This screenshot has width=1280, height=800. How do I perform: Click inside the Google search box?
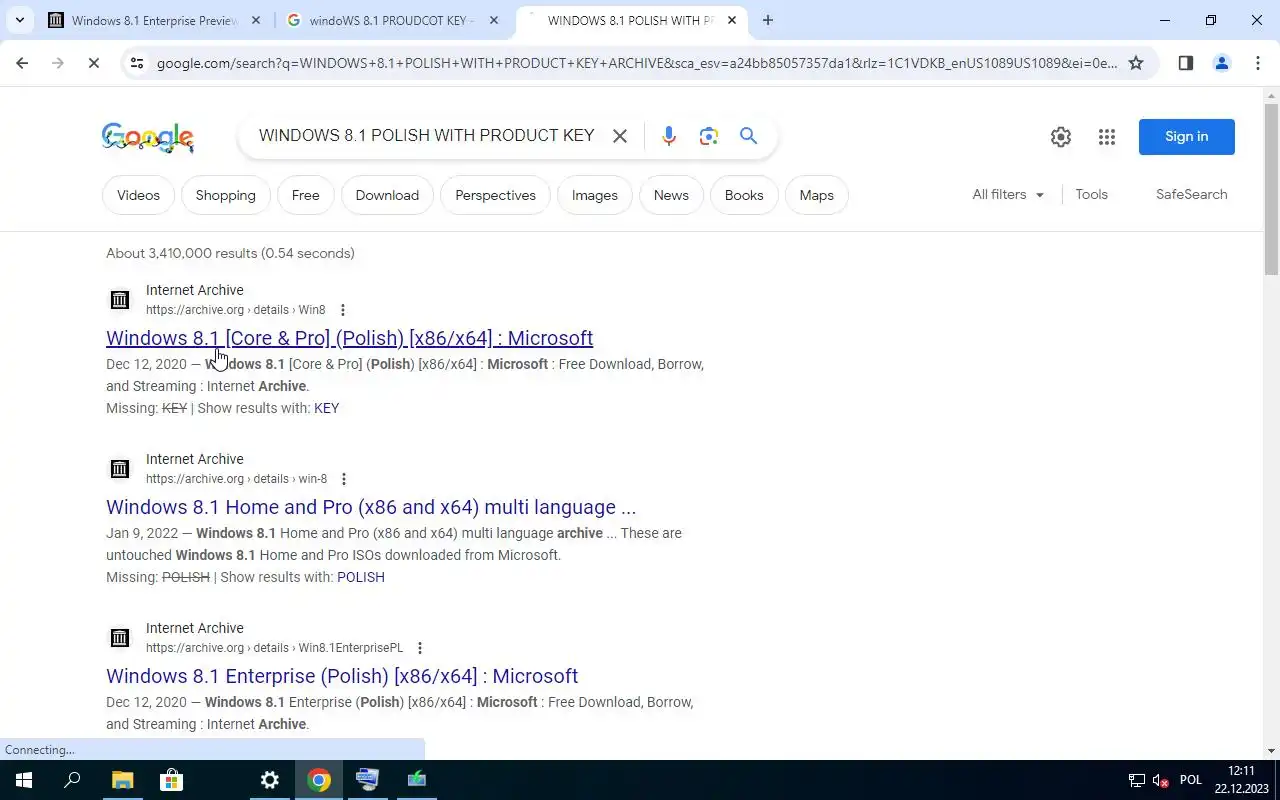(427, 136)
